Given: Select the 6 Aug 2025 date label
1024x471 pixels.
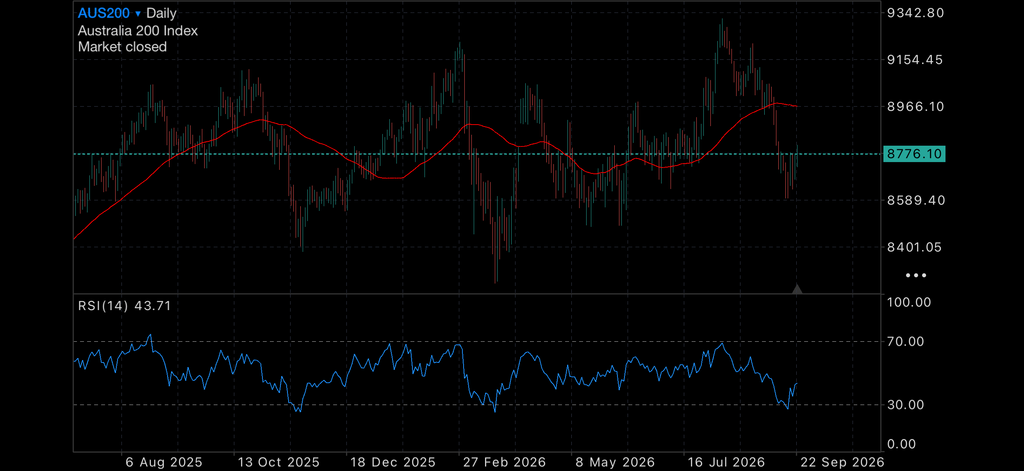Looking at the screenshot, I should 165,462.
